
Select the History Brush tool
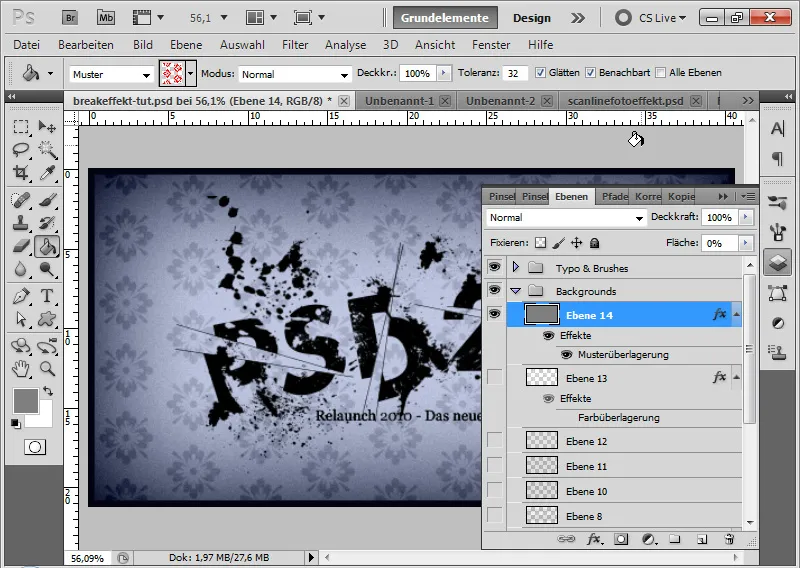point(47,223)
